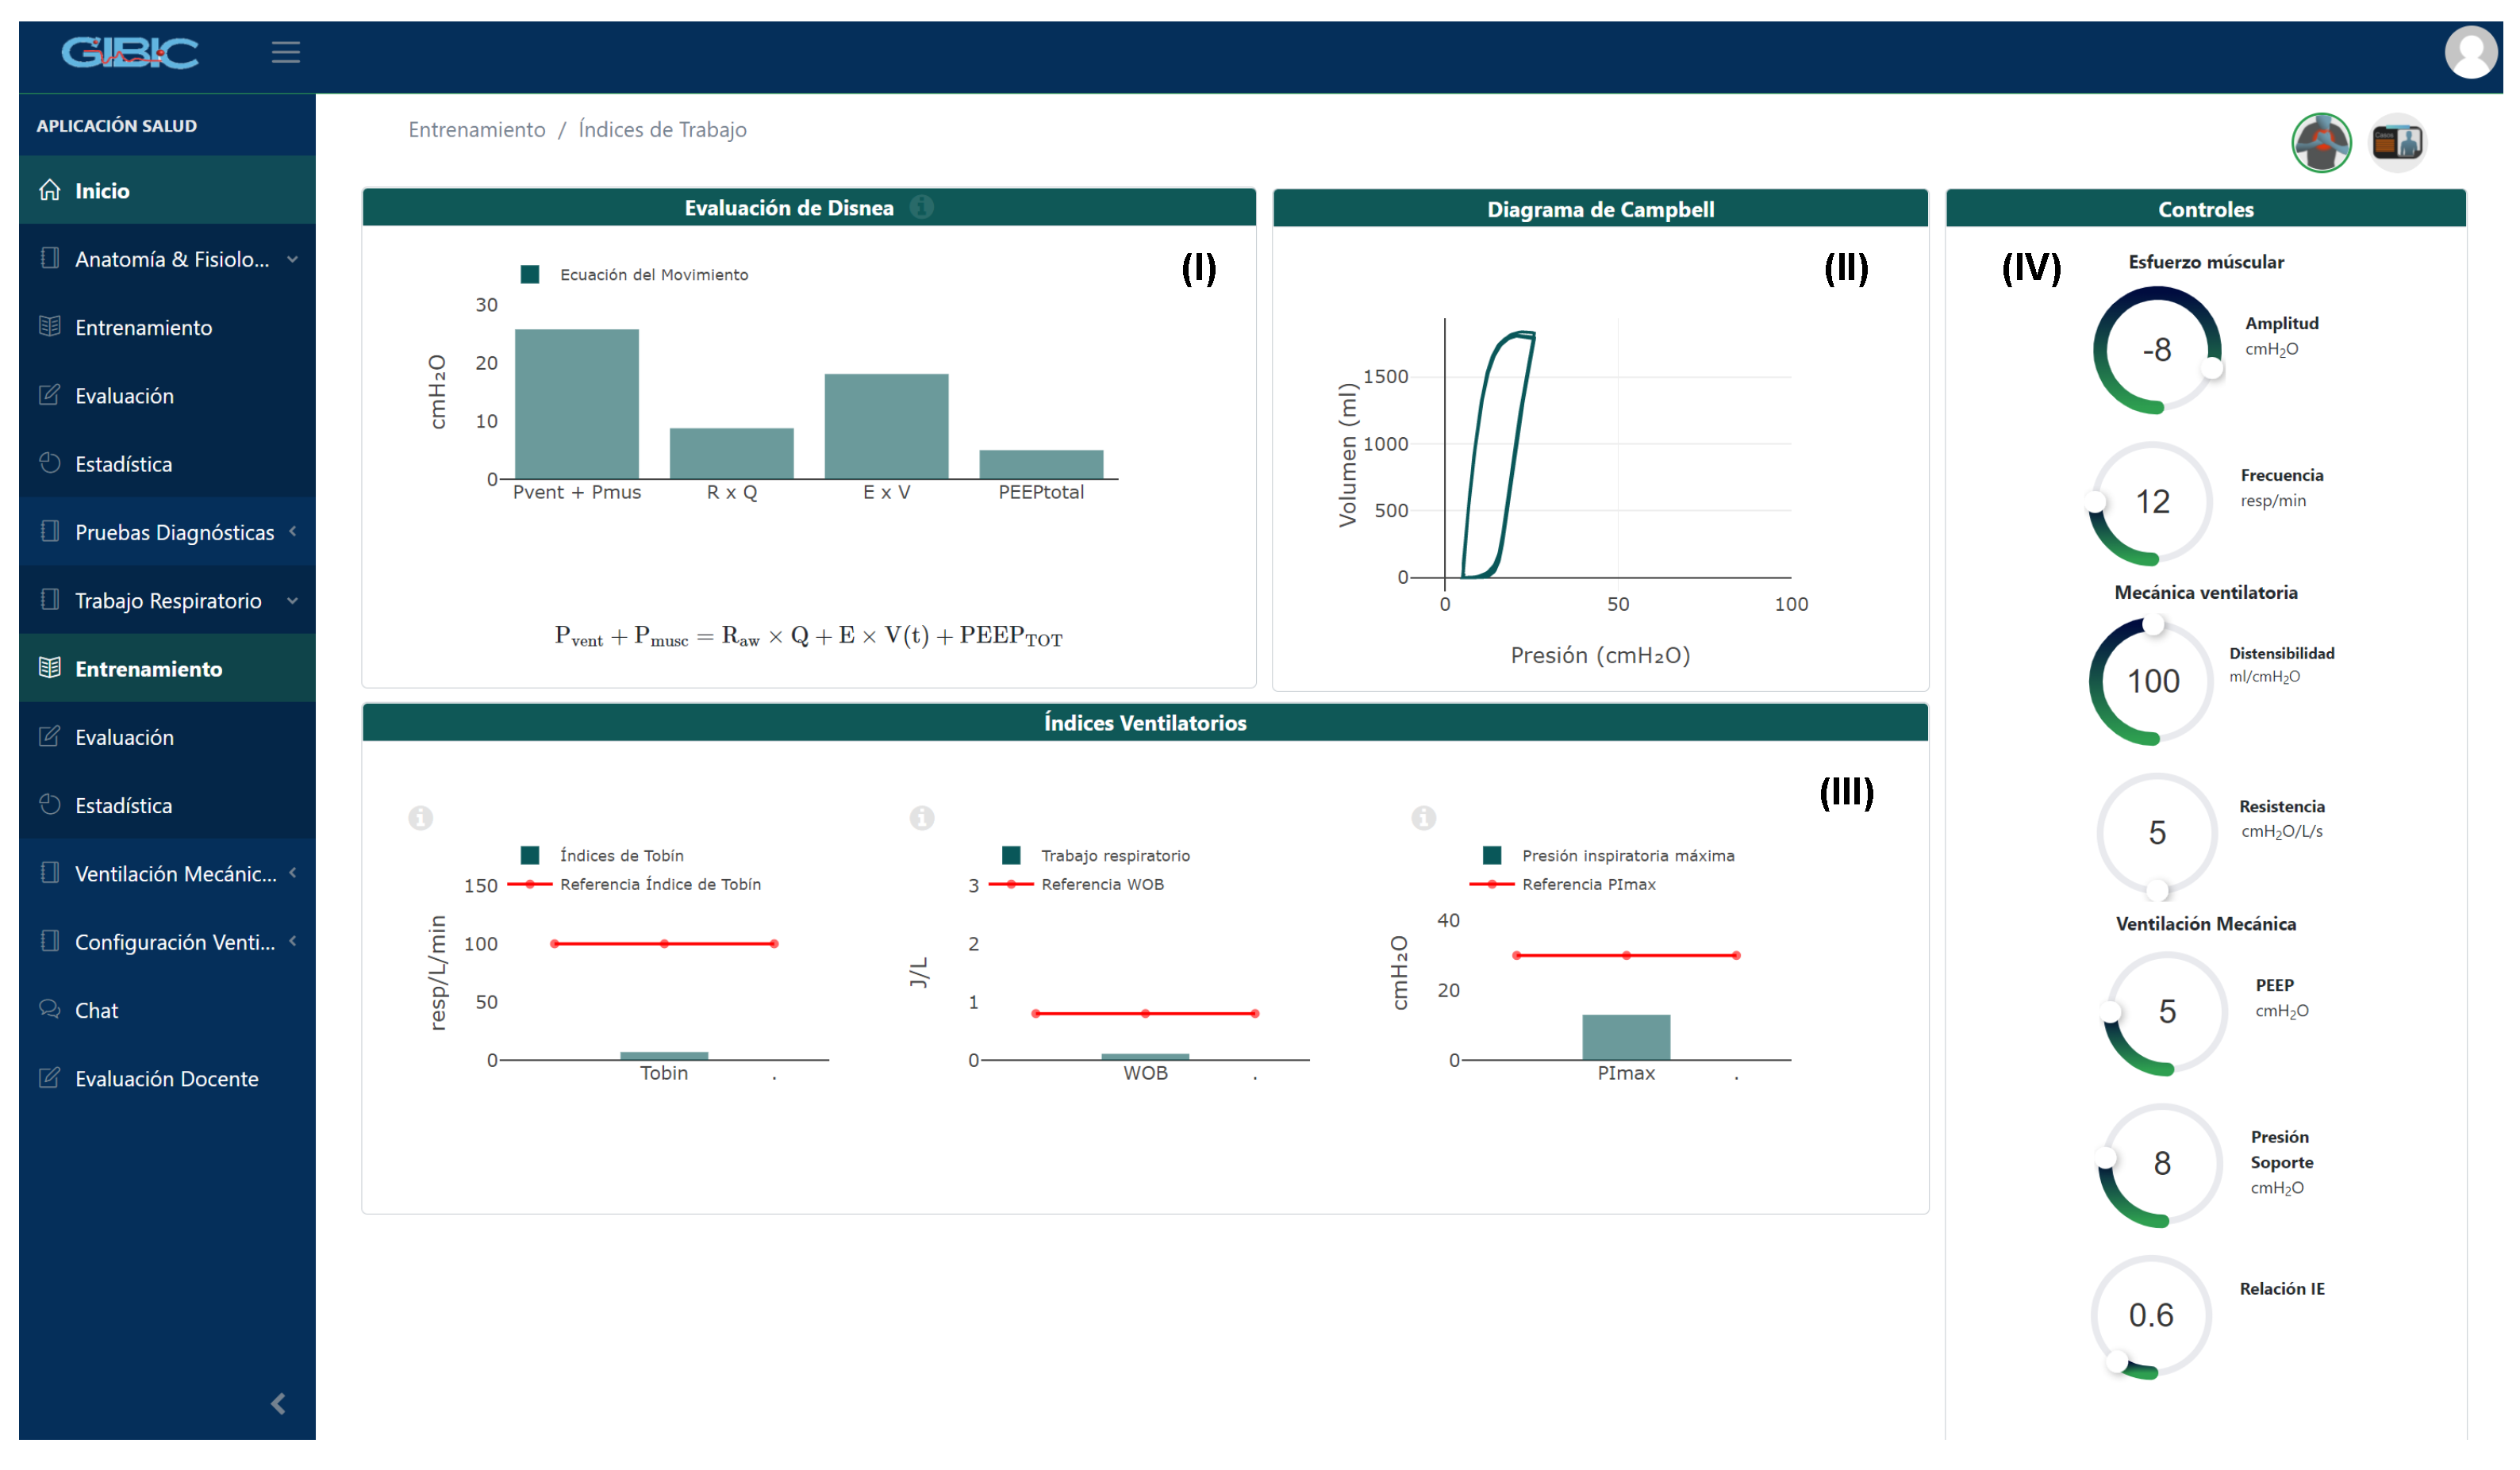Select the ventilator monitor round icon
The width and height of the screenshot is (2520, 1470).
[2397, 143]
